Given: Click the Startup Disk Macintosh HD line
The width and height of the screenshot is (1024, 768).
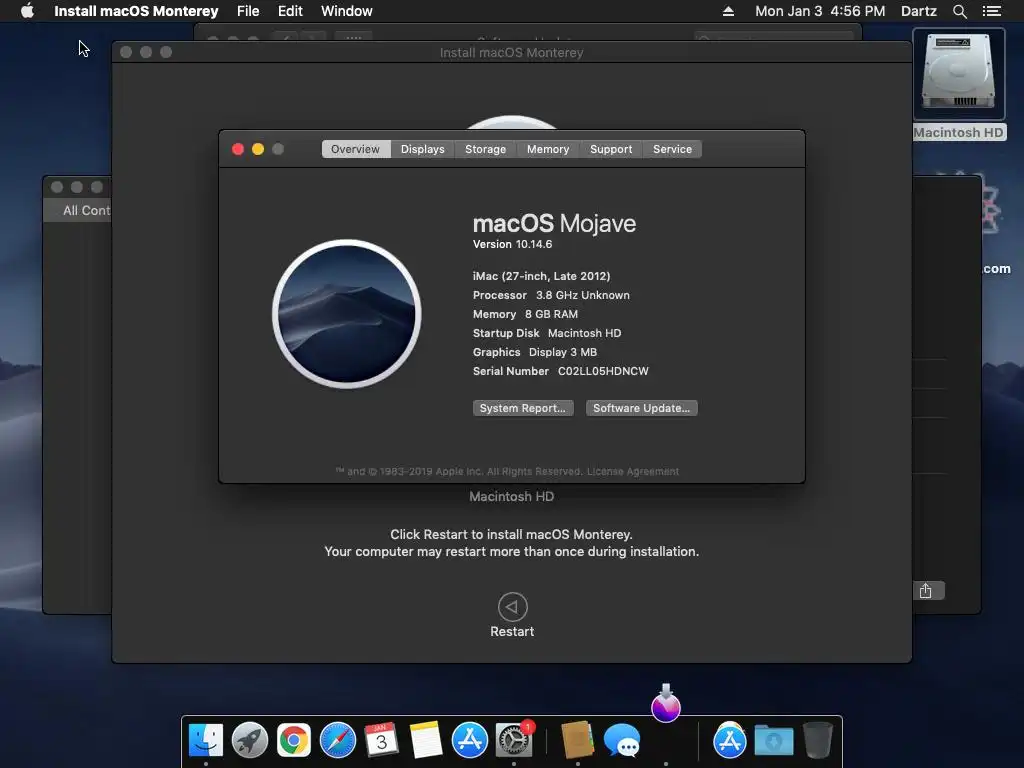Looking at the screenshot, I should click(547, 333).
